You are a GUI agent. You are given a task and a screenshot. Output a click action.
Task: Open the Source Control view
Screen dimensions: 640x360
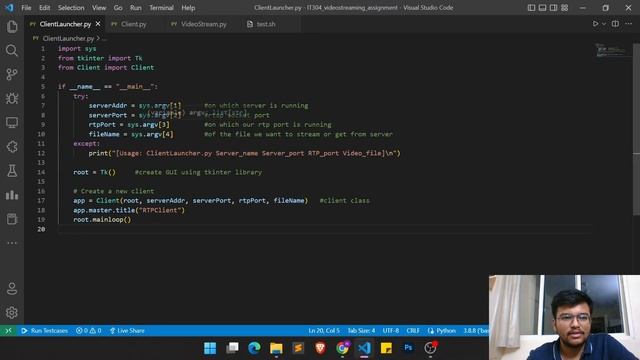(12, 74)
